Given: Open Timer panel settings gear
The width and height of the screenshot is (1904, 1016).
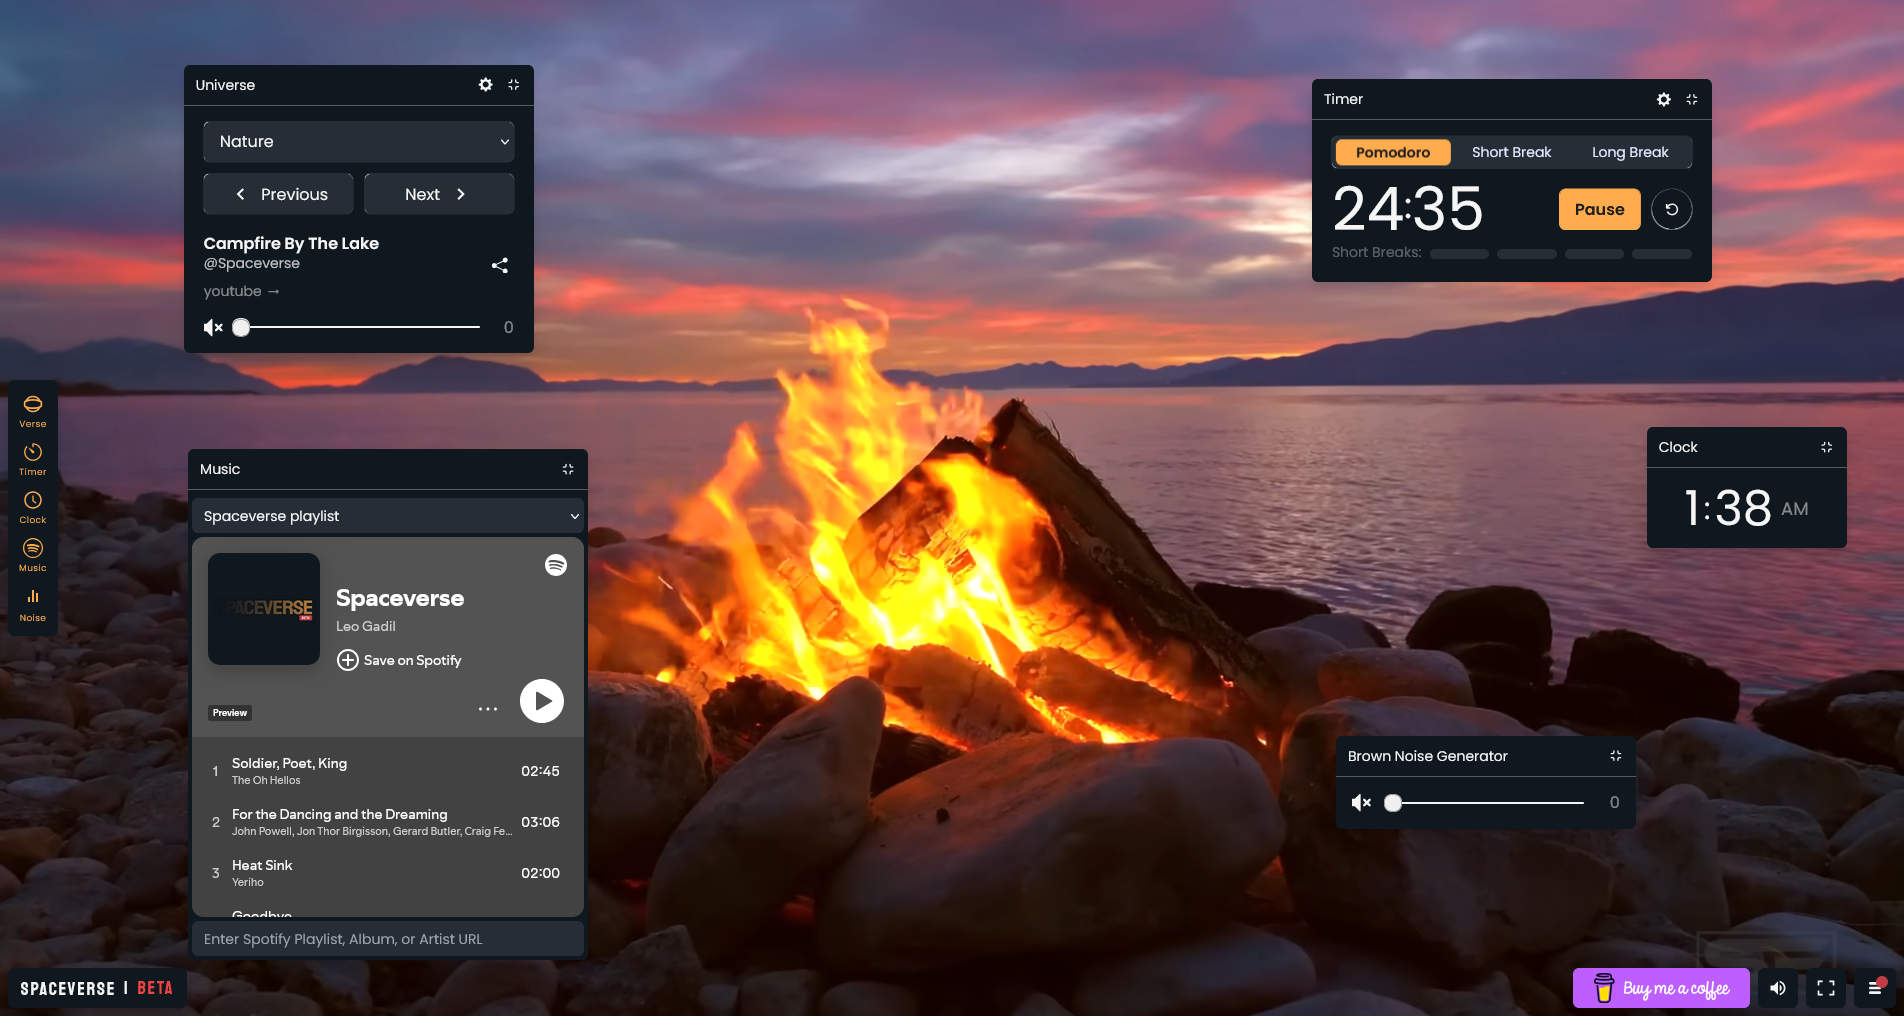Looking at the screenshot, I should [1663, 99].
